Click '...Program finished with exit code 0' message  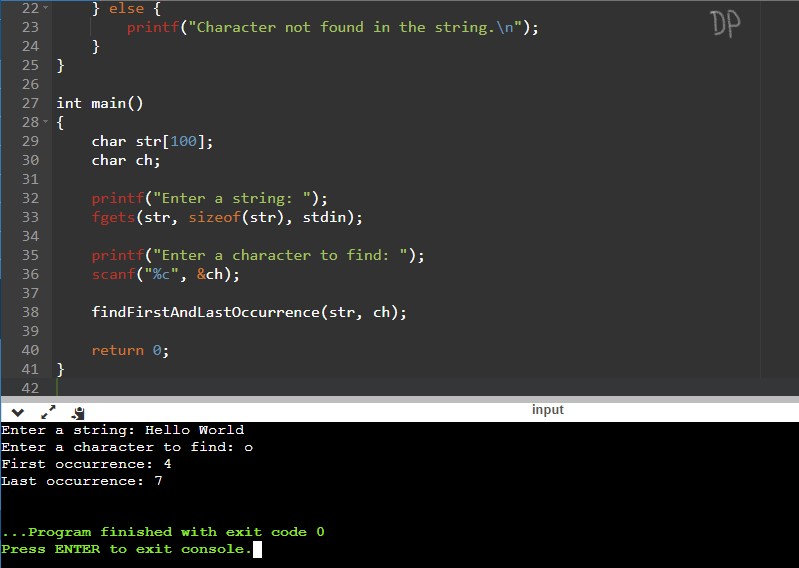click(x=163, y=532)
